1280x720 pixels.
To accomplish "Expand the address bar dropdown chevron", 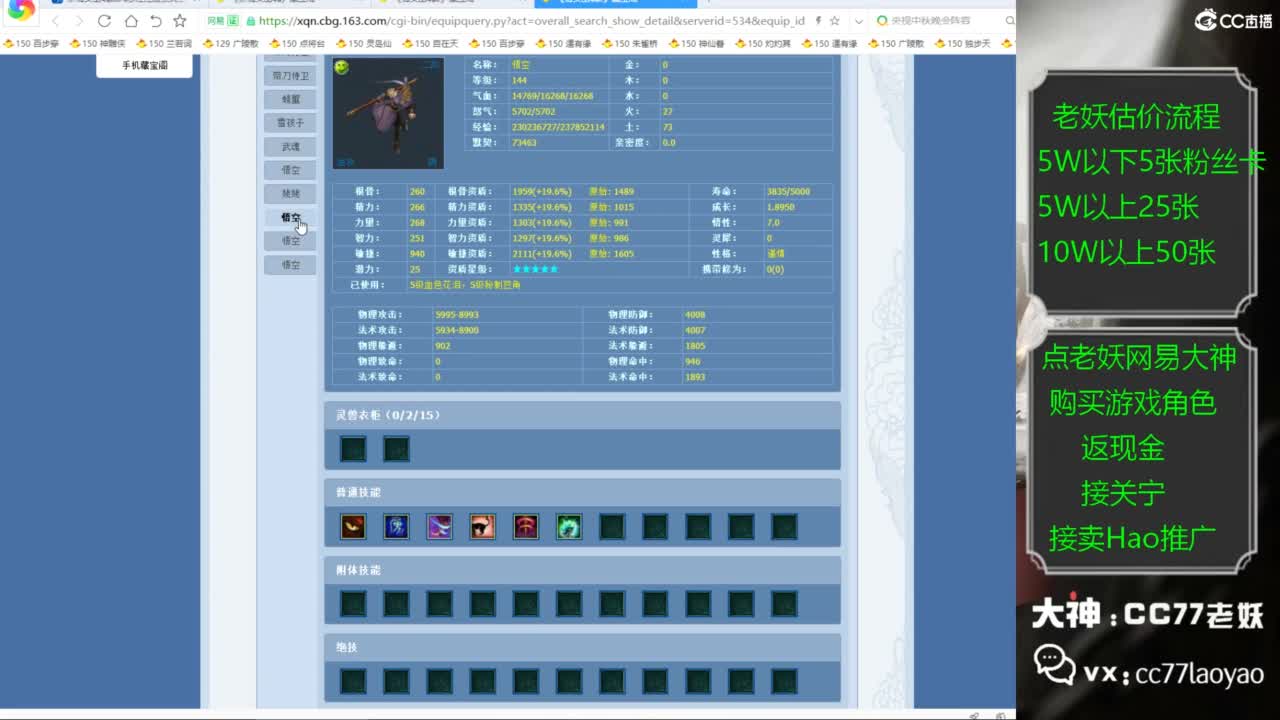I will click(858, 21).
